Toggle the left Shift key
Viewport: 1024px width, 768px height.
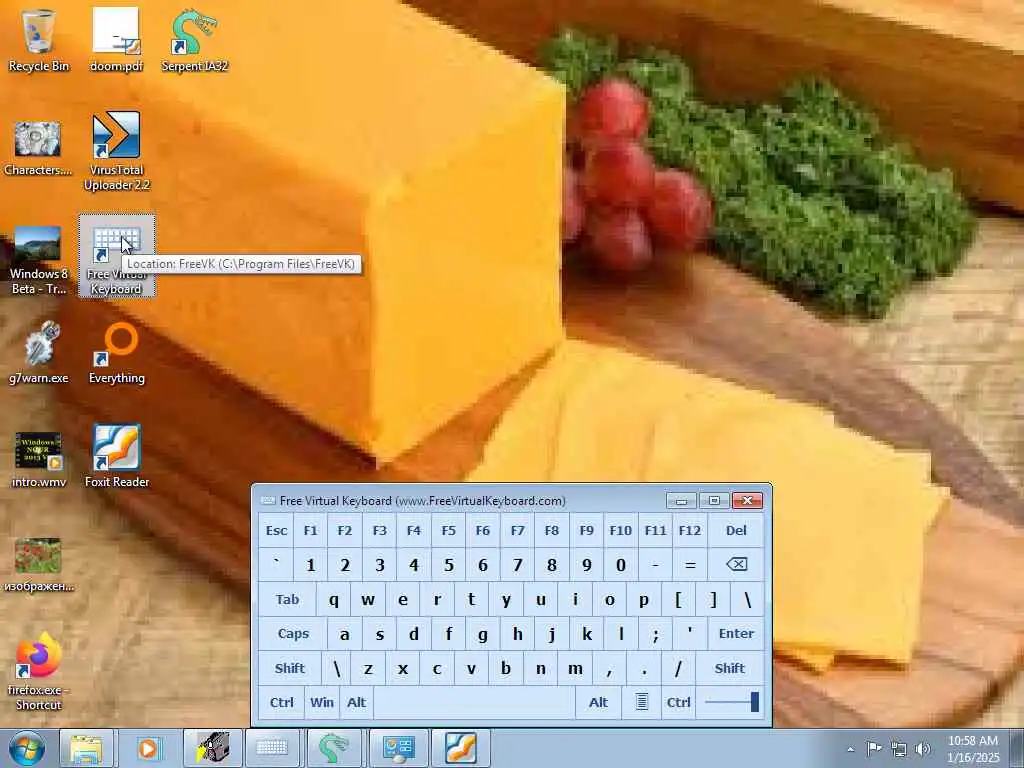point(289,668)
